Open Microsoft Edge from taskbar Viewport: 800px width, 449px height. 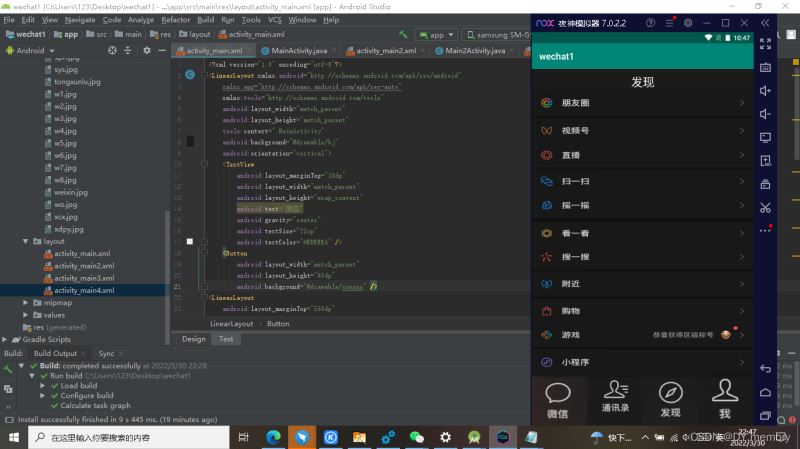(273, 437)
